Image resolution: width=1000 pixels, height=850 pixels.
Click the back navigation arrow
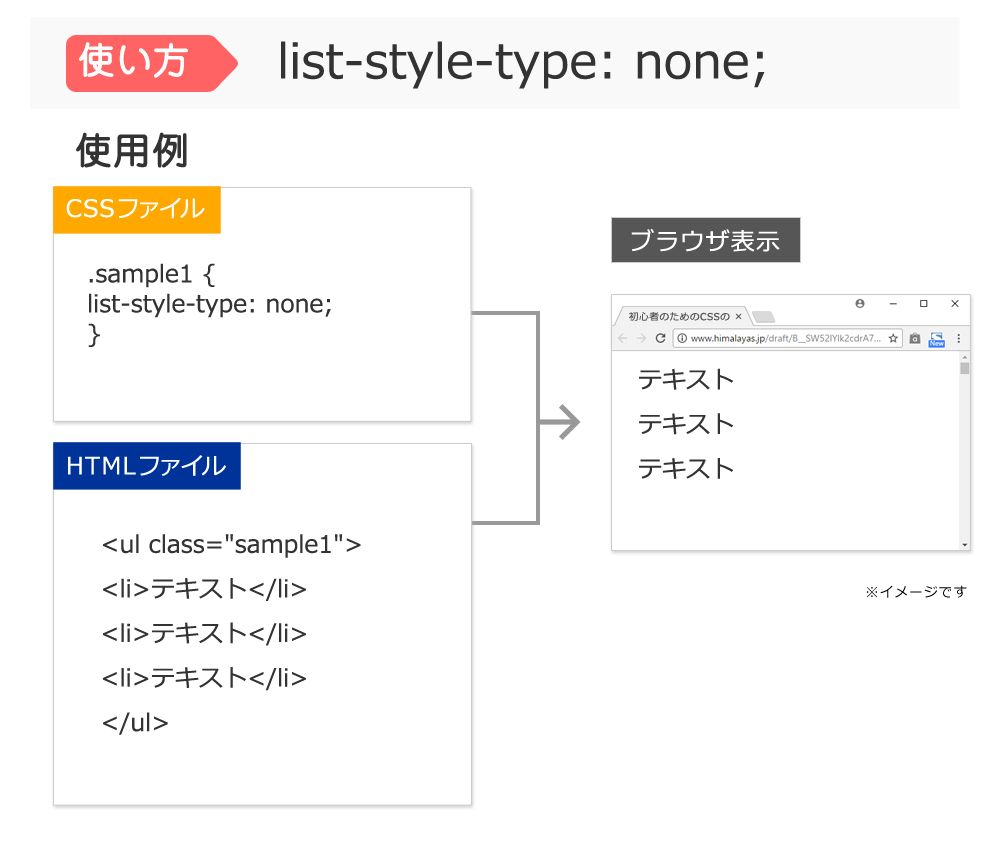pyautogui.click(x=621, y=337)
